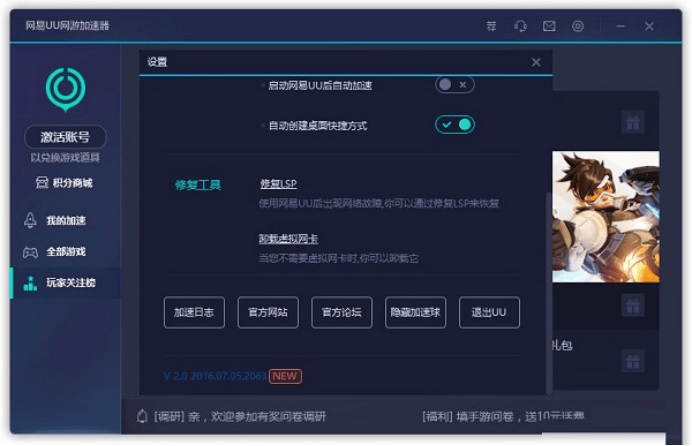Image resolution: width=692 pixels, height=446 pixels.
Task: Click the 隐藏加速球 button
Action: click(415, 312)
